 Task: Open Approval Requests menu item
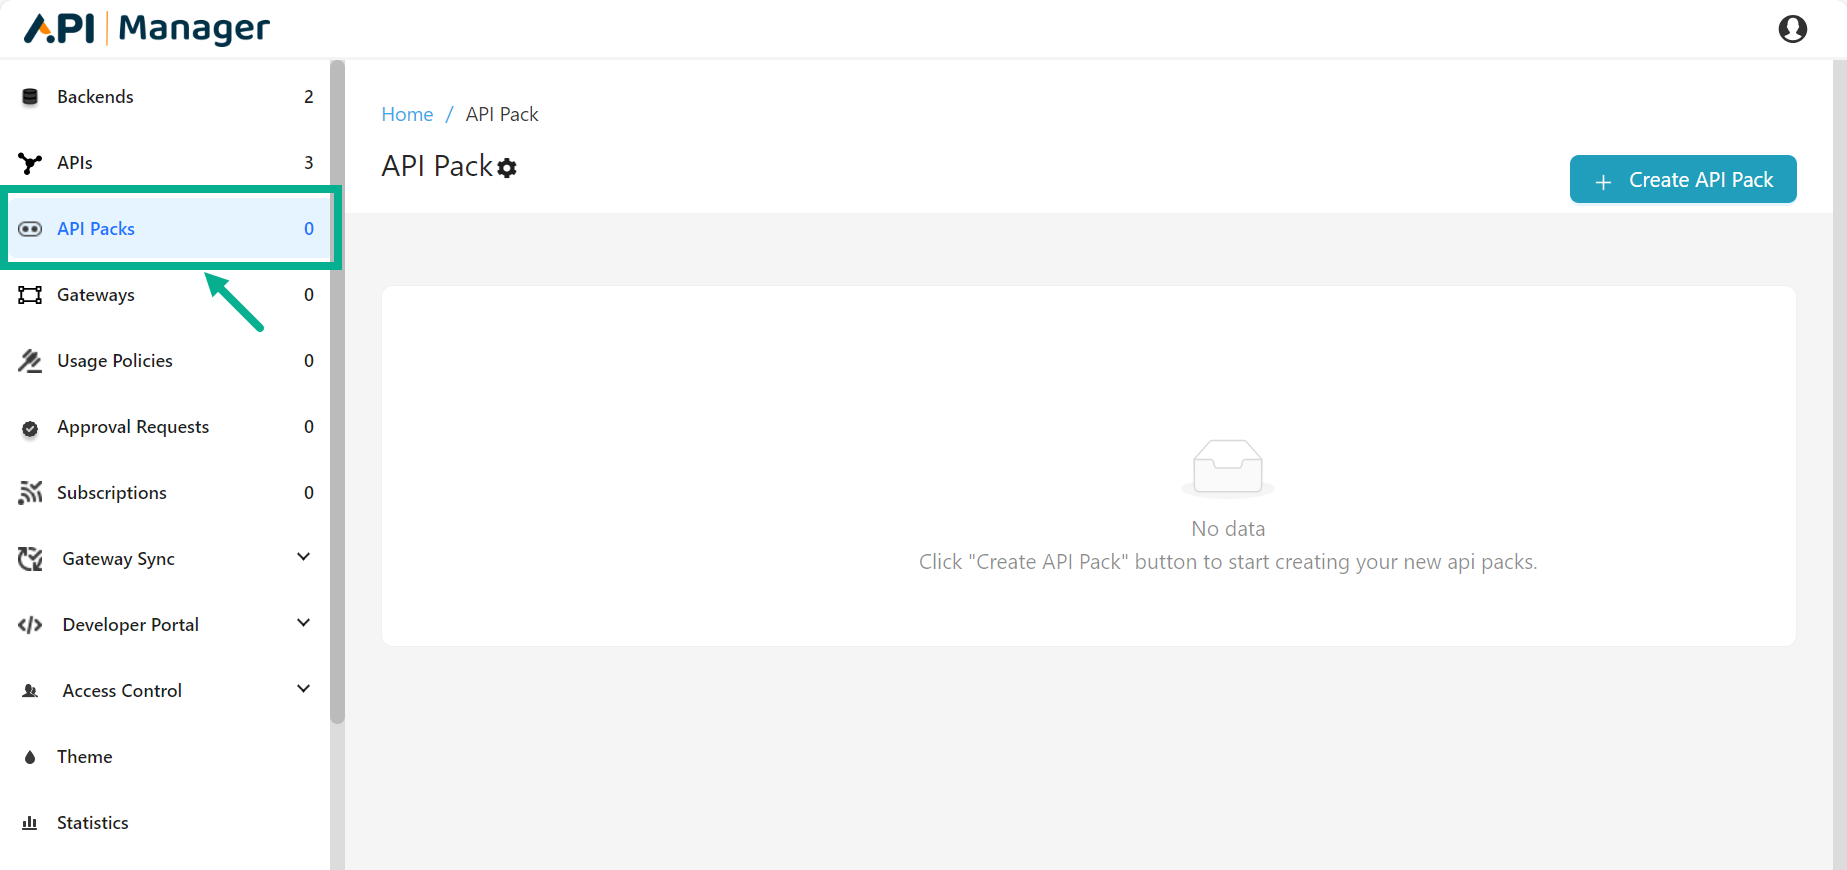point(133,427)
